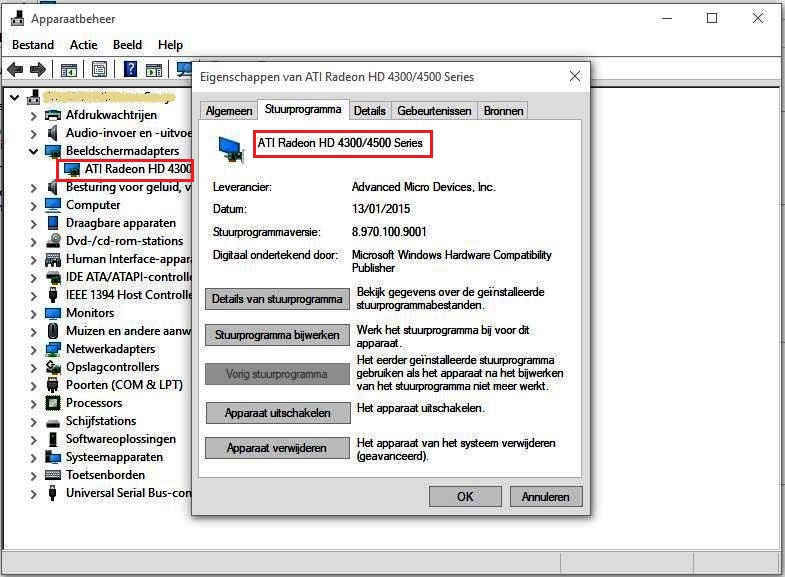Click the date value 13/01/2015

coord(381,209)
